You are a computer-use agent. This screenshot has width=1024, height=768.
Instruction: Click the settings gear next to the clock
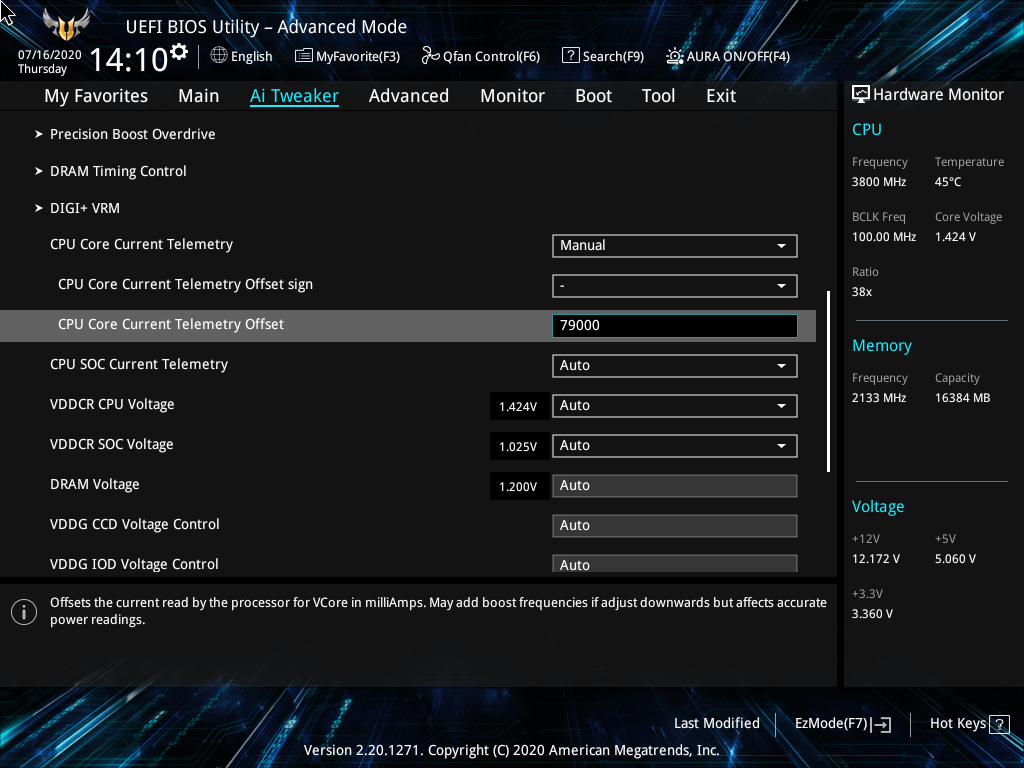[179, 52]
